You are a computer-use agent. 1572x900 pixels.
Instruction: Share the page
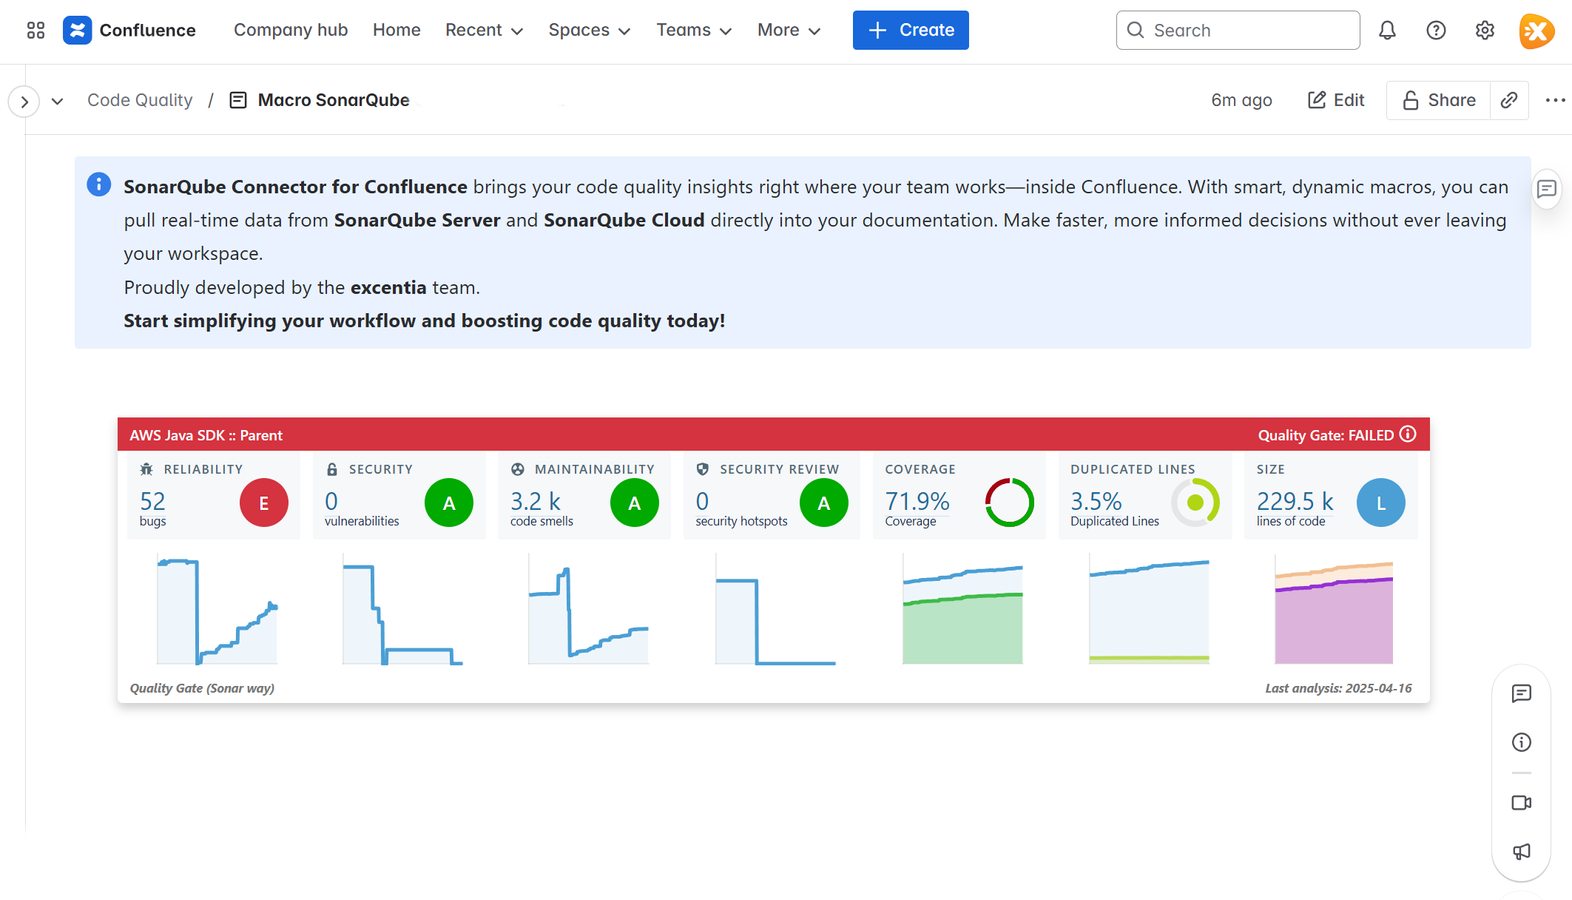(1438, 100)
